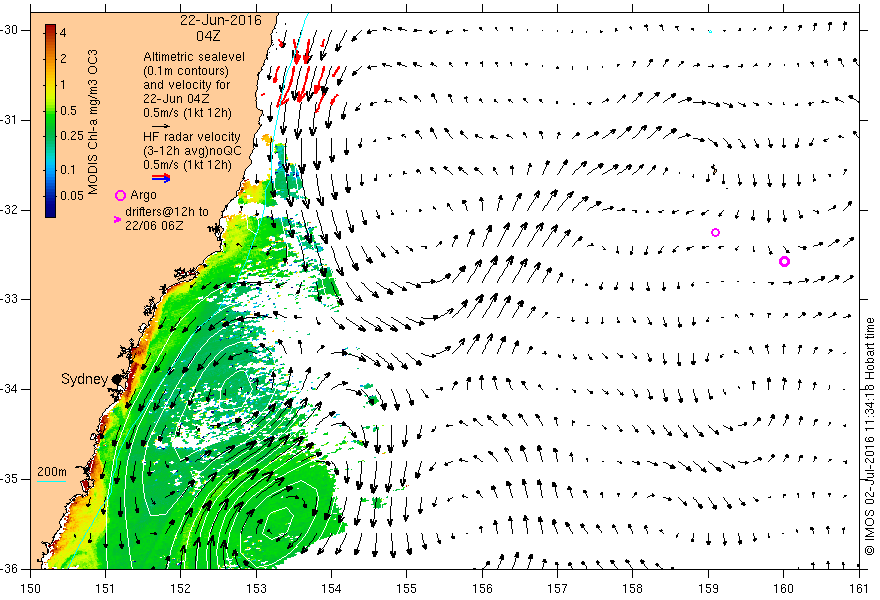Click the color bar tick label '0.5'
880x600 pixels.
tap(68, 111)
